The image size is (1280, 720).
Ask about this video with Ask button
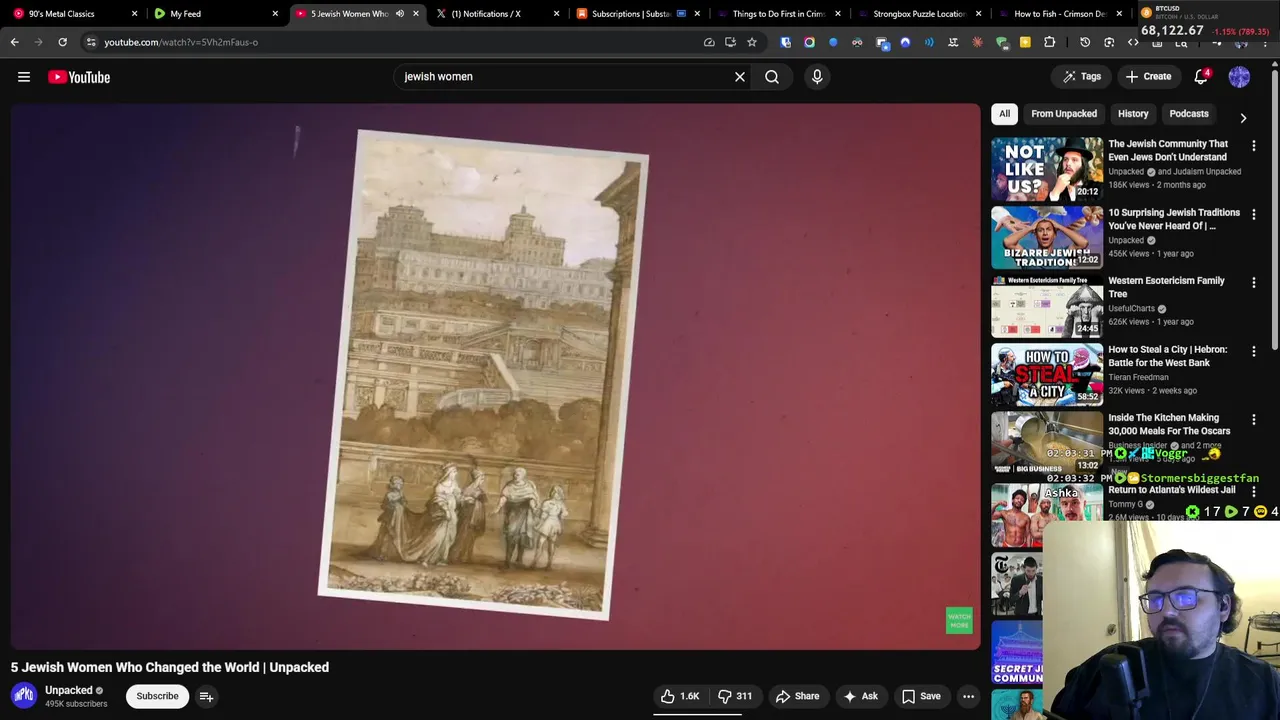click(860, 696)
